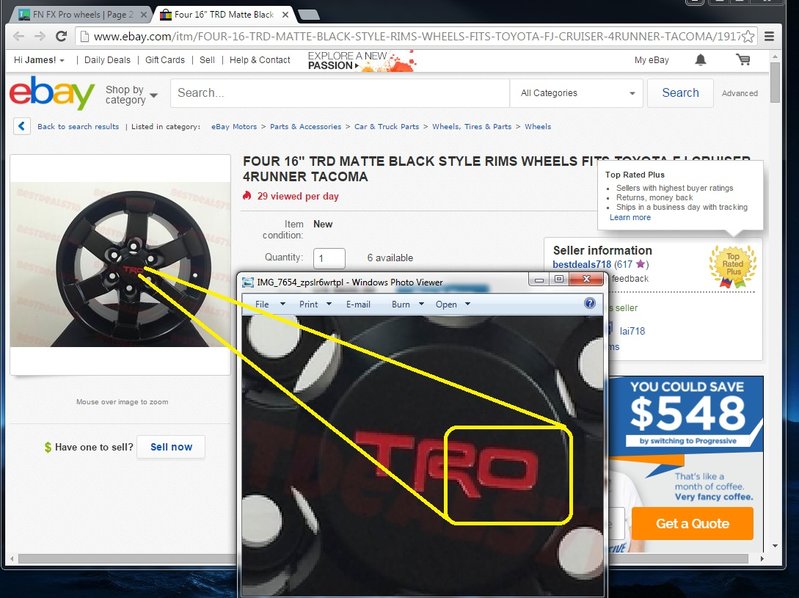Open a new Chrome tab
799x598 pixels.
tap(309, 15)
